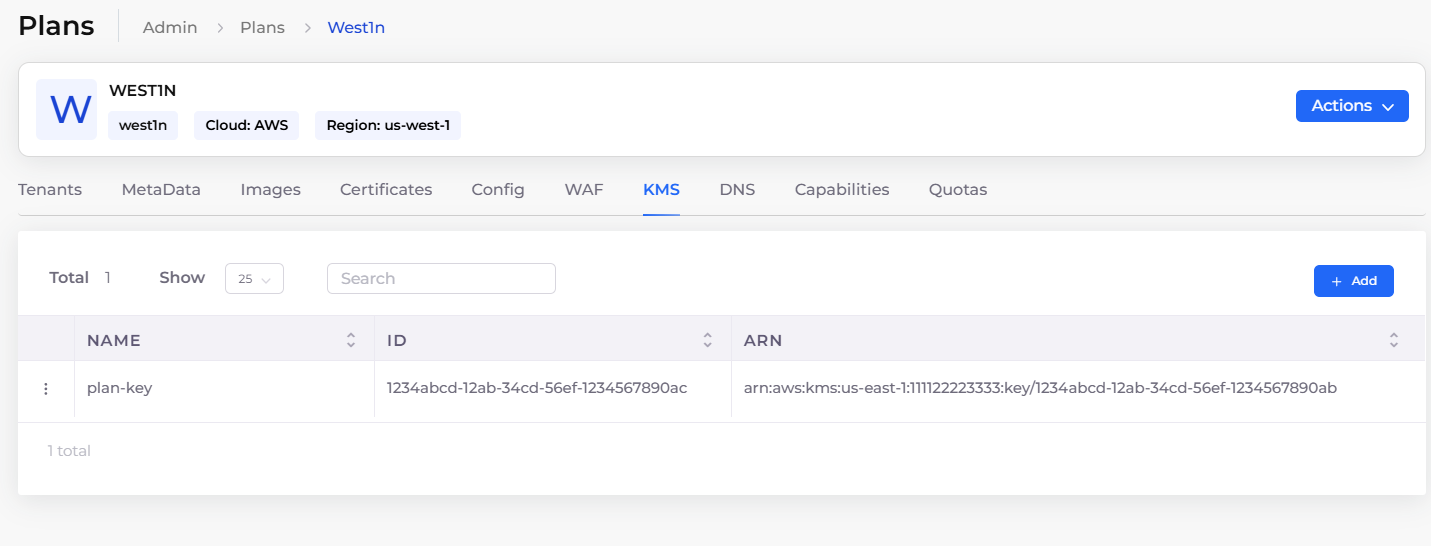
Task: Open the Config tab
Action: click(x=498, y=190)
